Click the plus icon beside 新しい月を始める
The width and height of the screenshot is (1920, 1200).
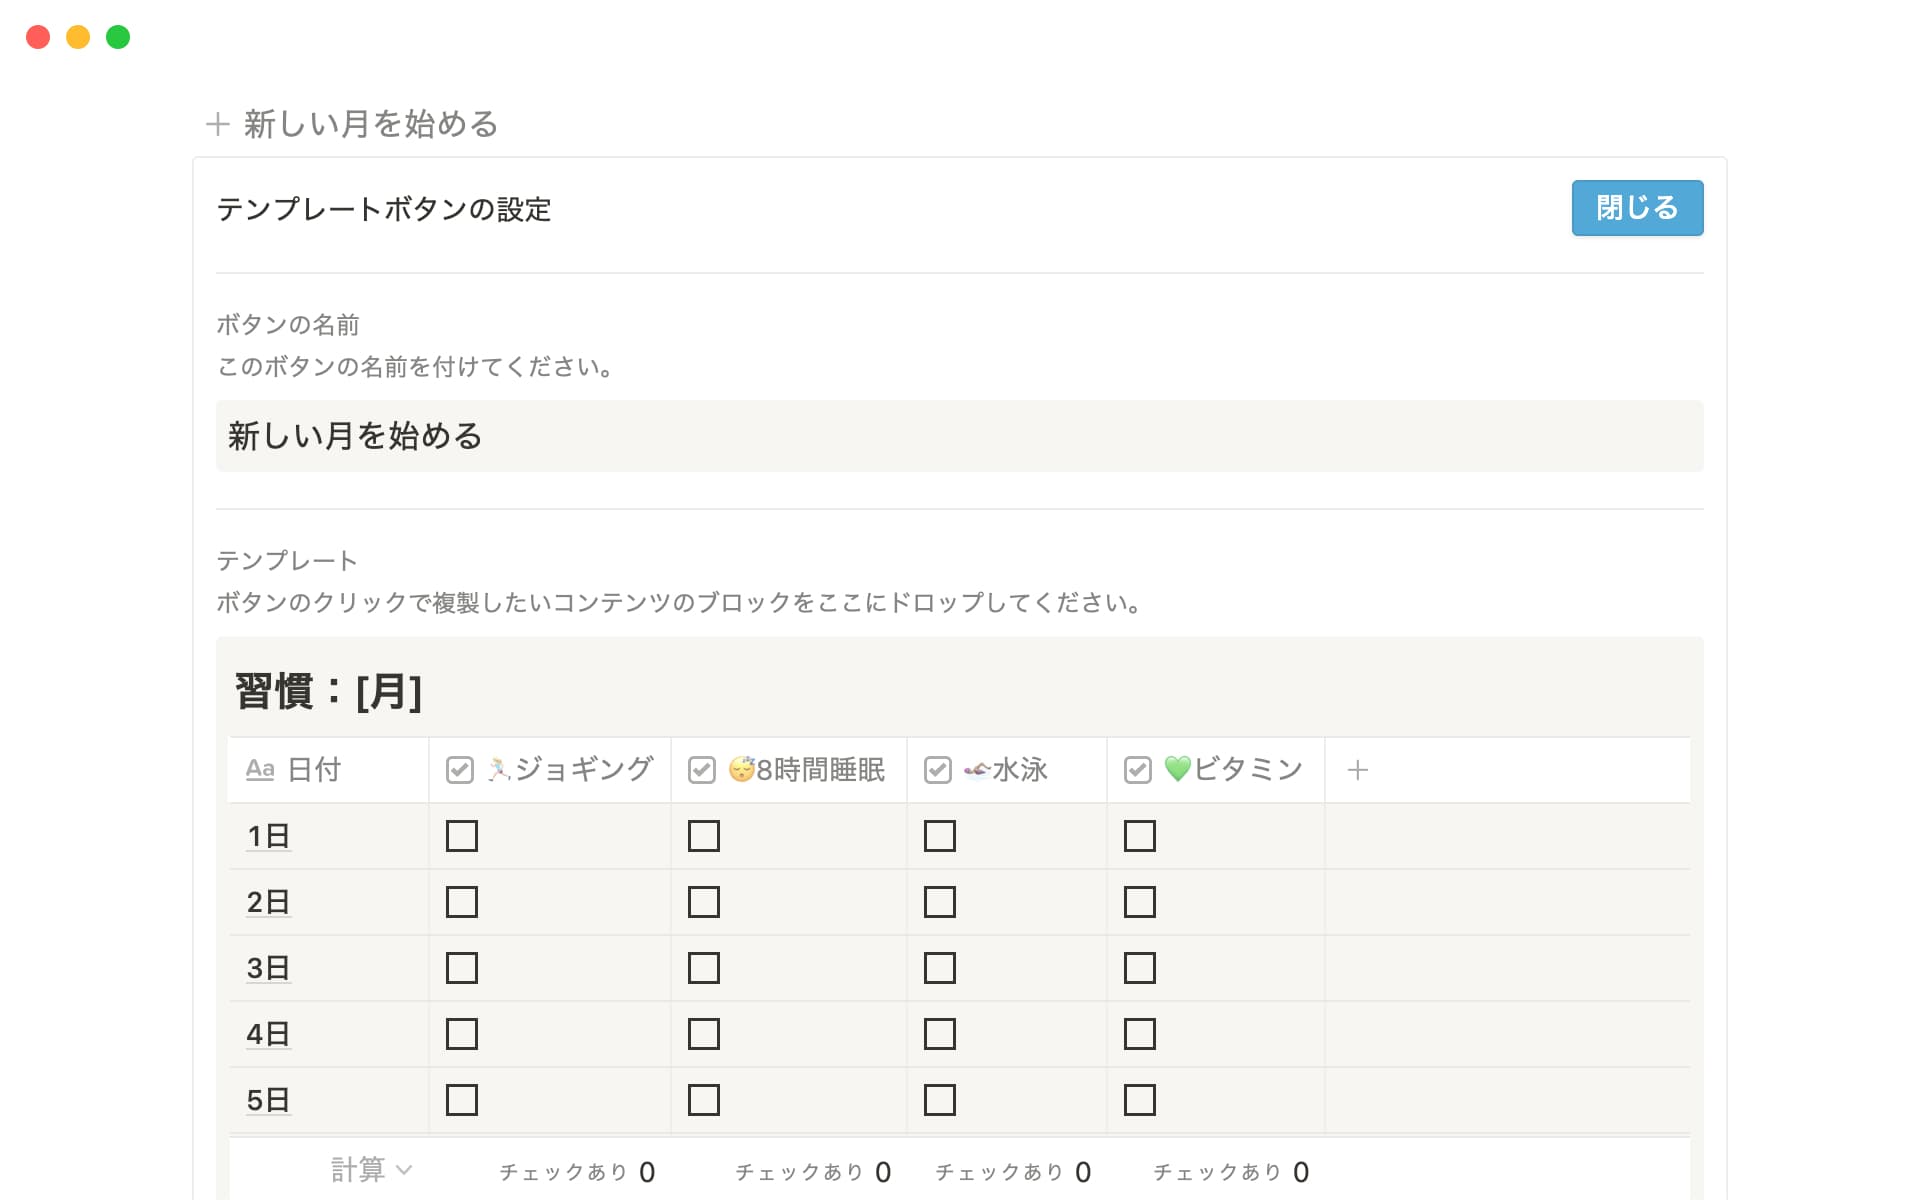tap(217, 124)
